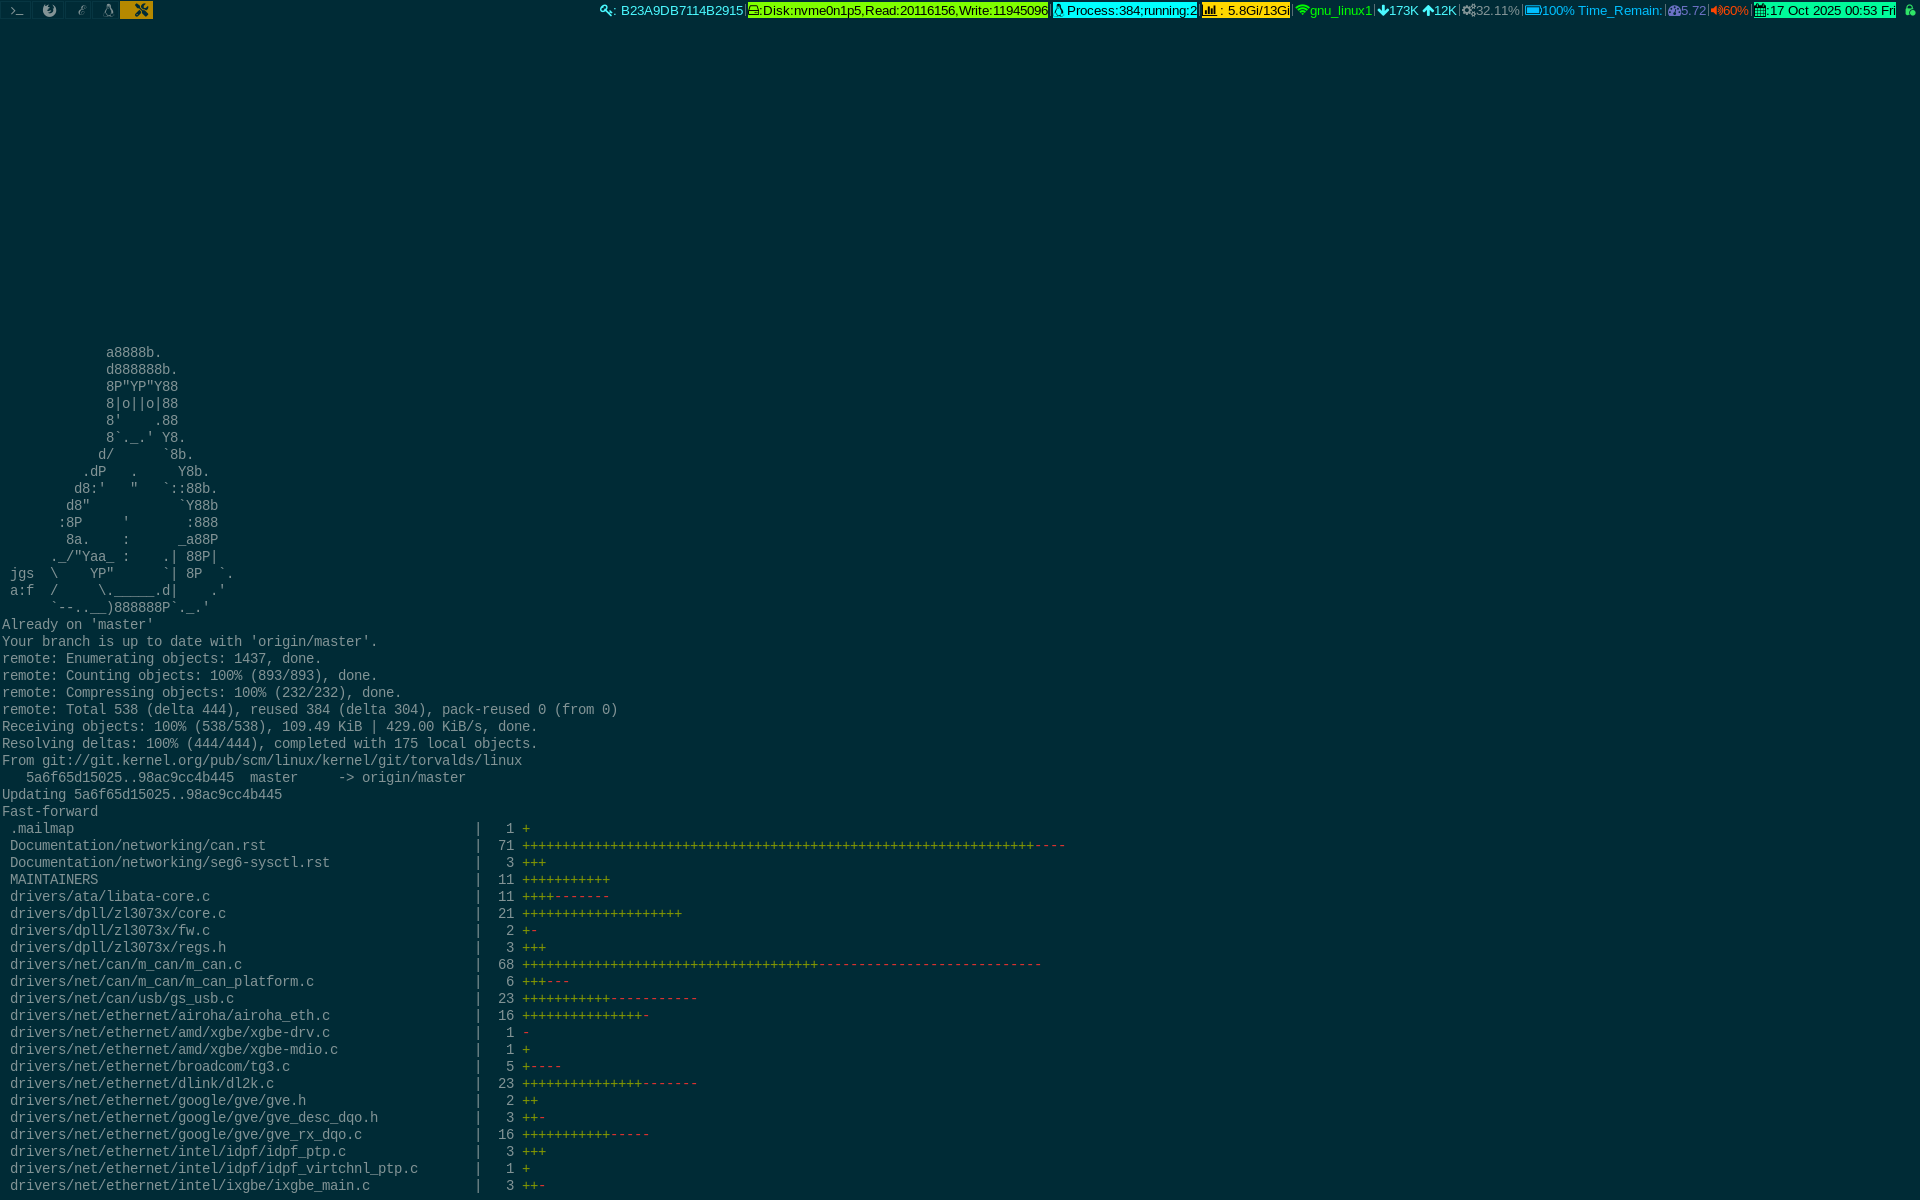Viewport: 1920px width, 1200px height.
Task: Switch to the Linux penguin workspace
Action: (x=109, y=10)
